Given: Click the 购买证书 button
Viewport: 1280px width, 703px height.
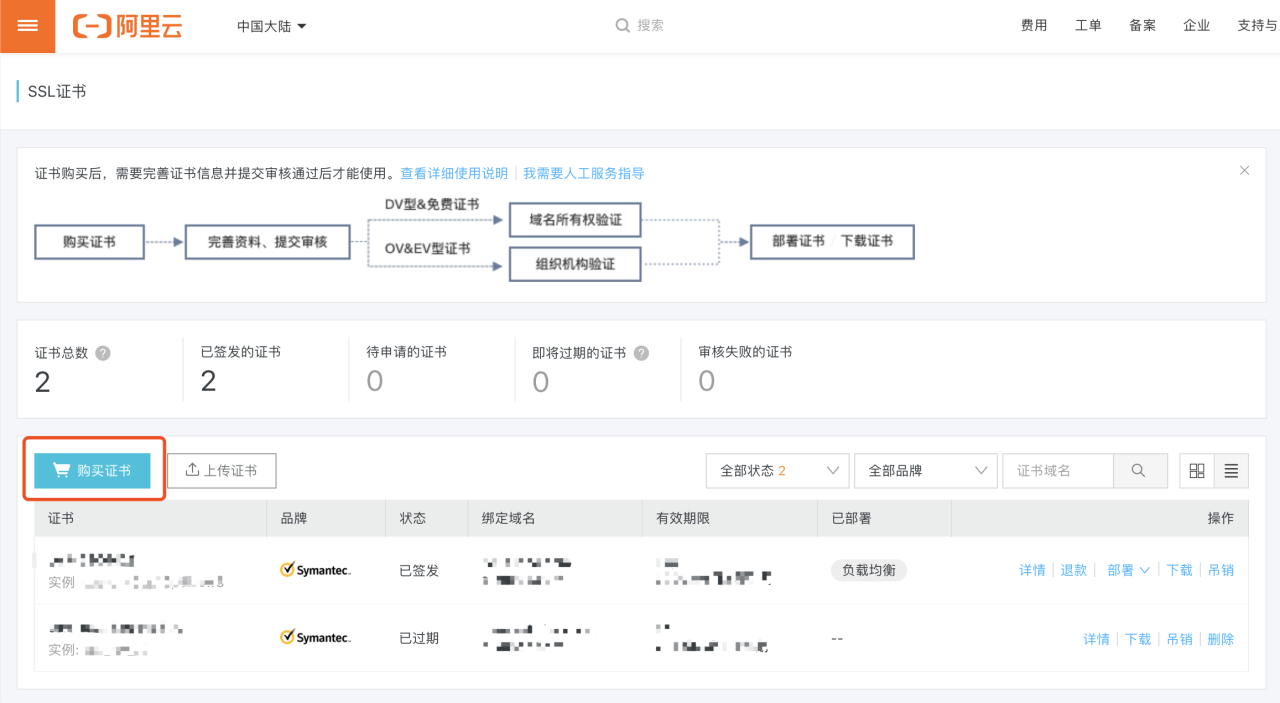Looking at the screenshot, I should point(92,470).
